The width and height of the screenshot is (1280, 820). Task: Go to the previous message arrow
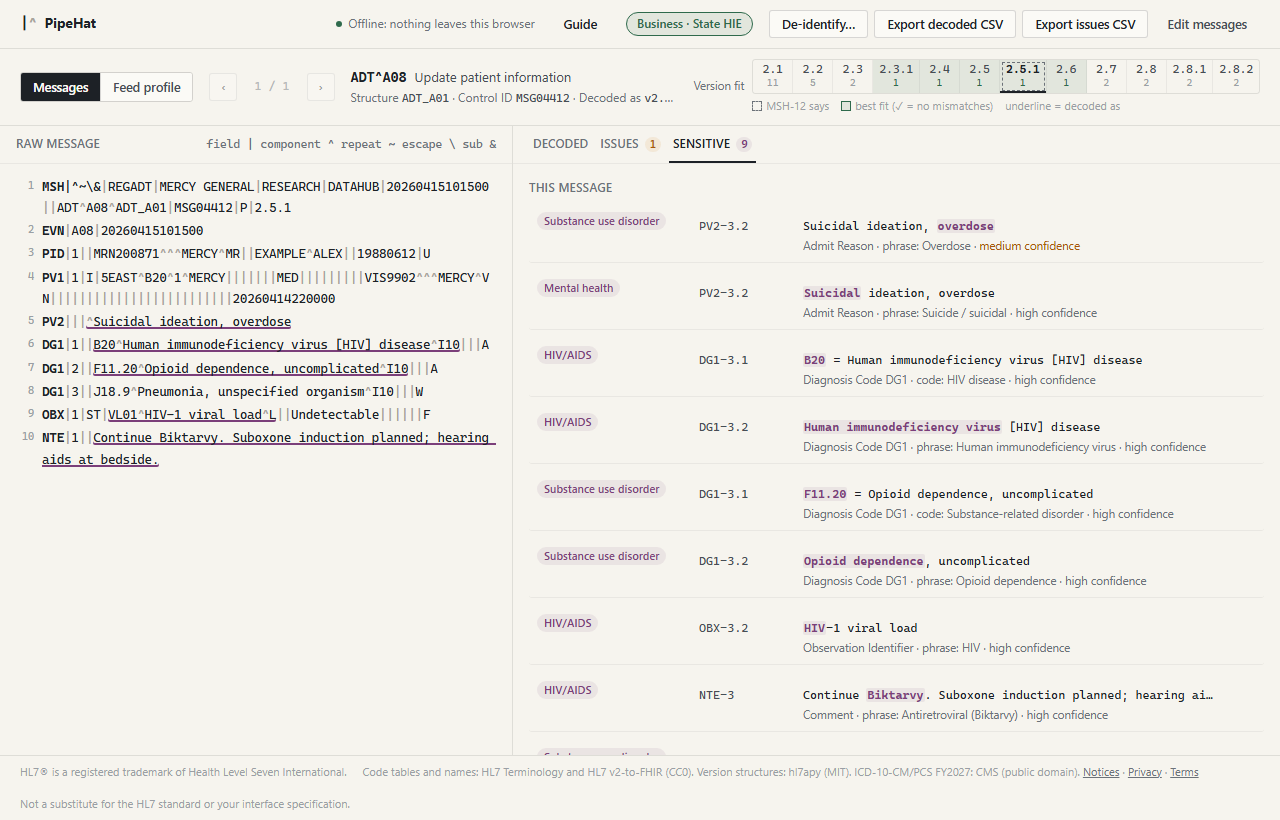coord(223,87)
